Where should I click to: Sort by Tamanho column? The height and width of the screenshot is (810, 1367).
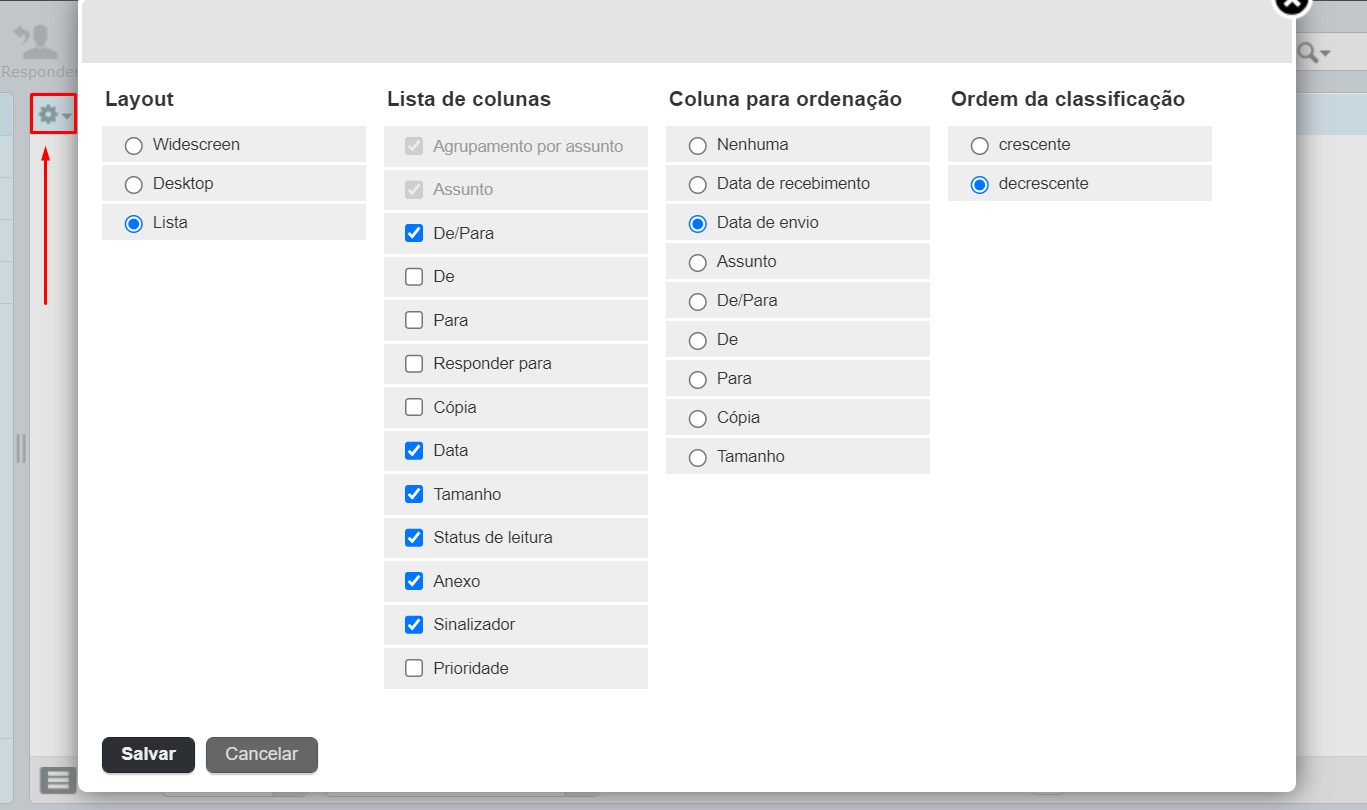click(x=698, y=457)
